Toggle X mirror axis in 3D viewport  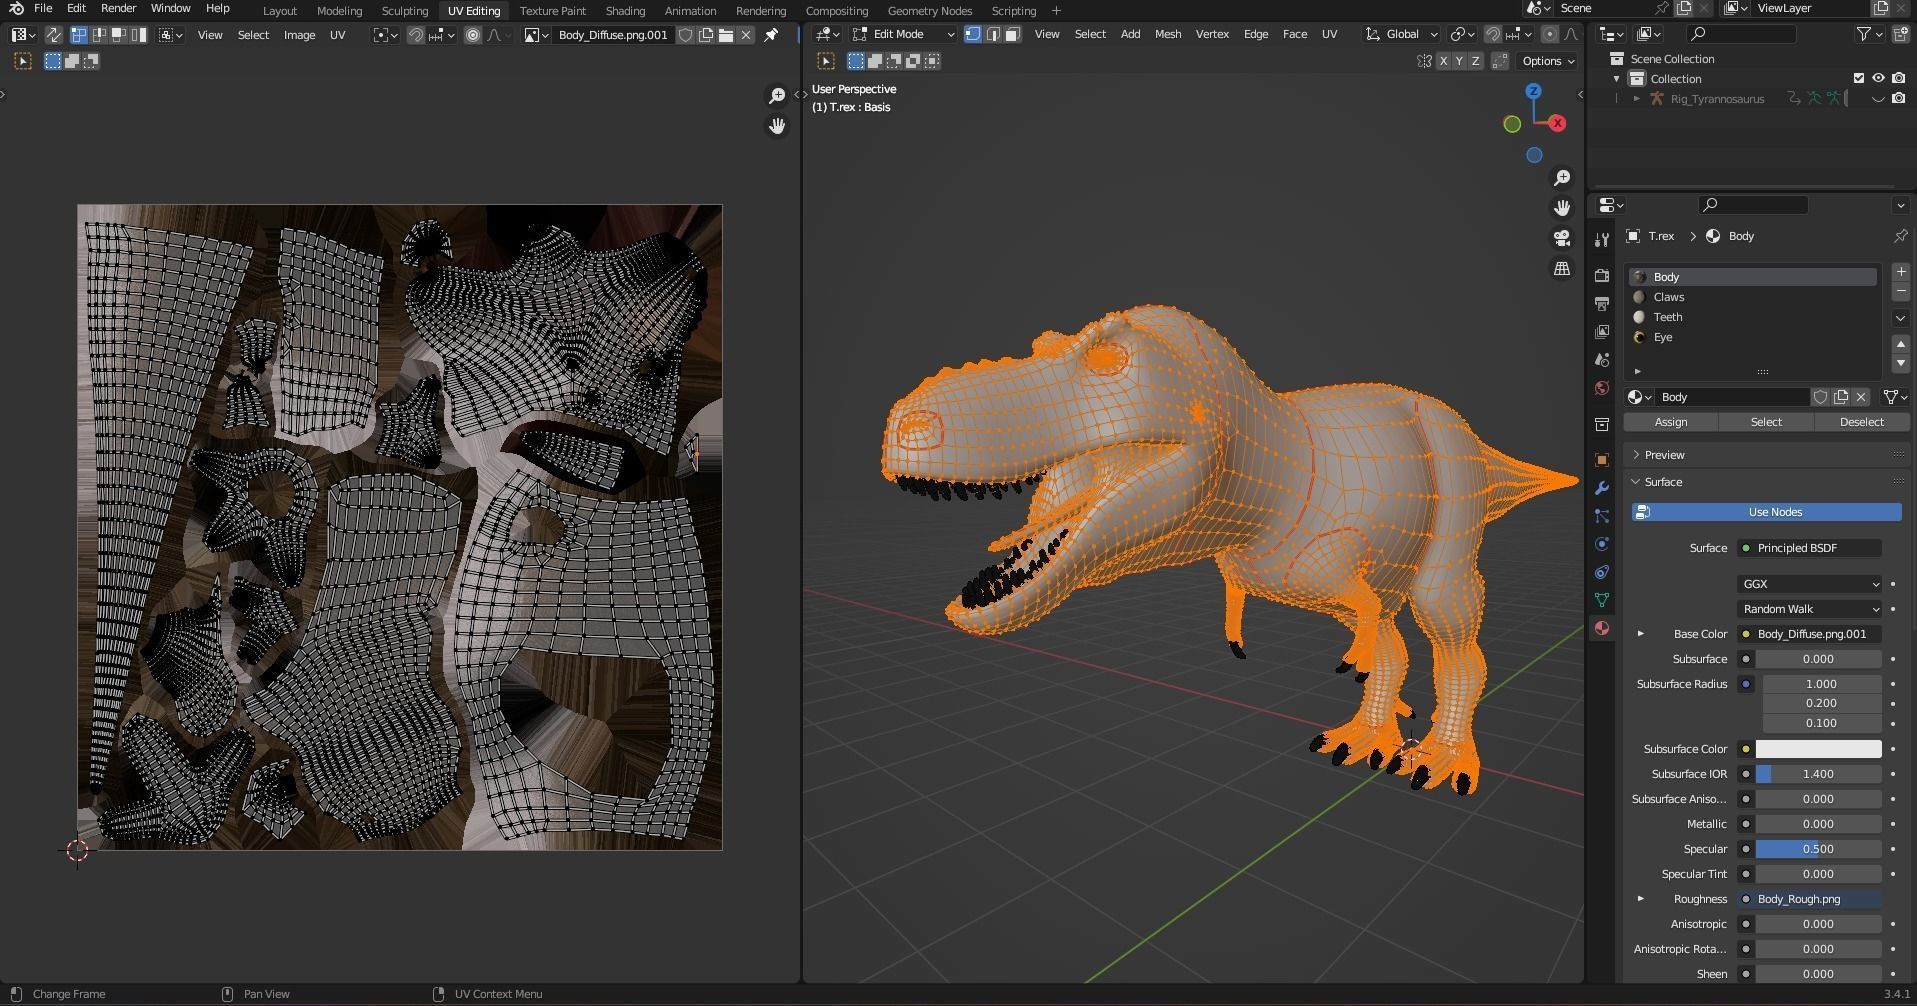click(x=1443, y=61)
